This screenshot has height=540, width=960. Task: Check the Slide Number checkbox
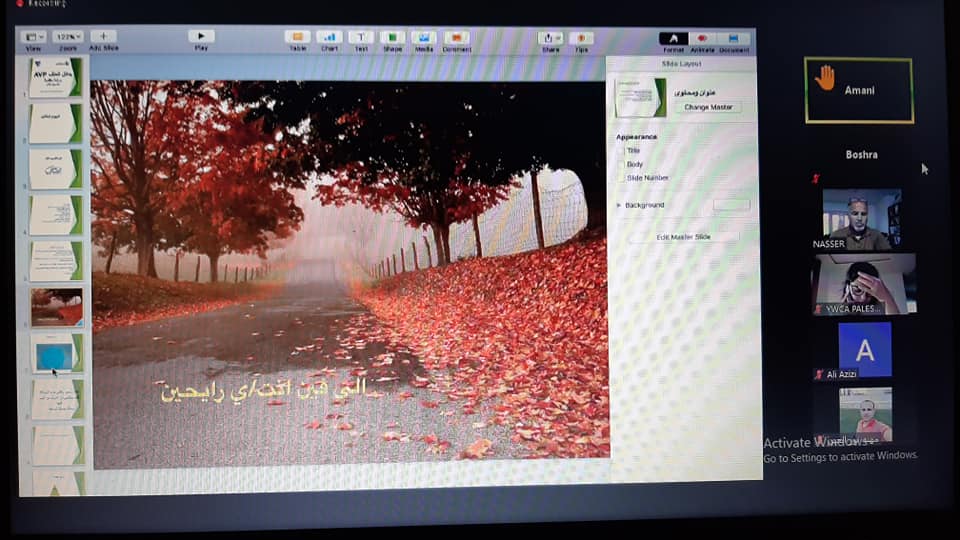tap(621, 178)
